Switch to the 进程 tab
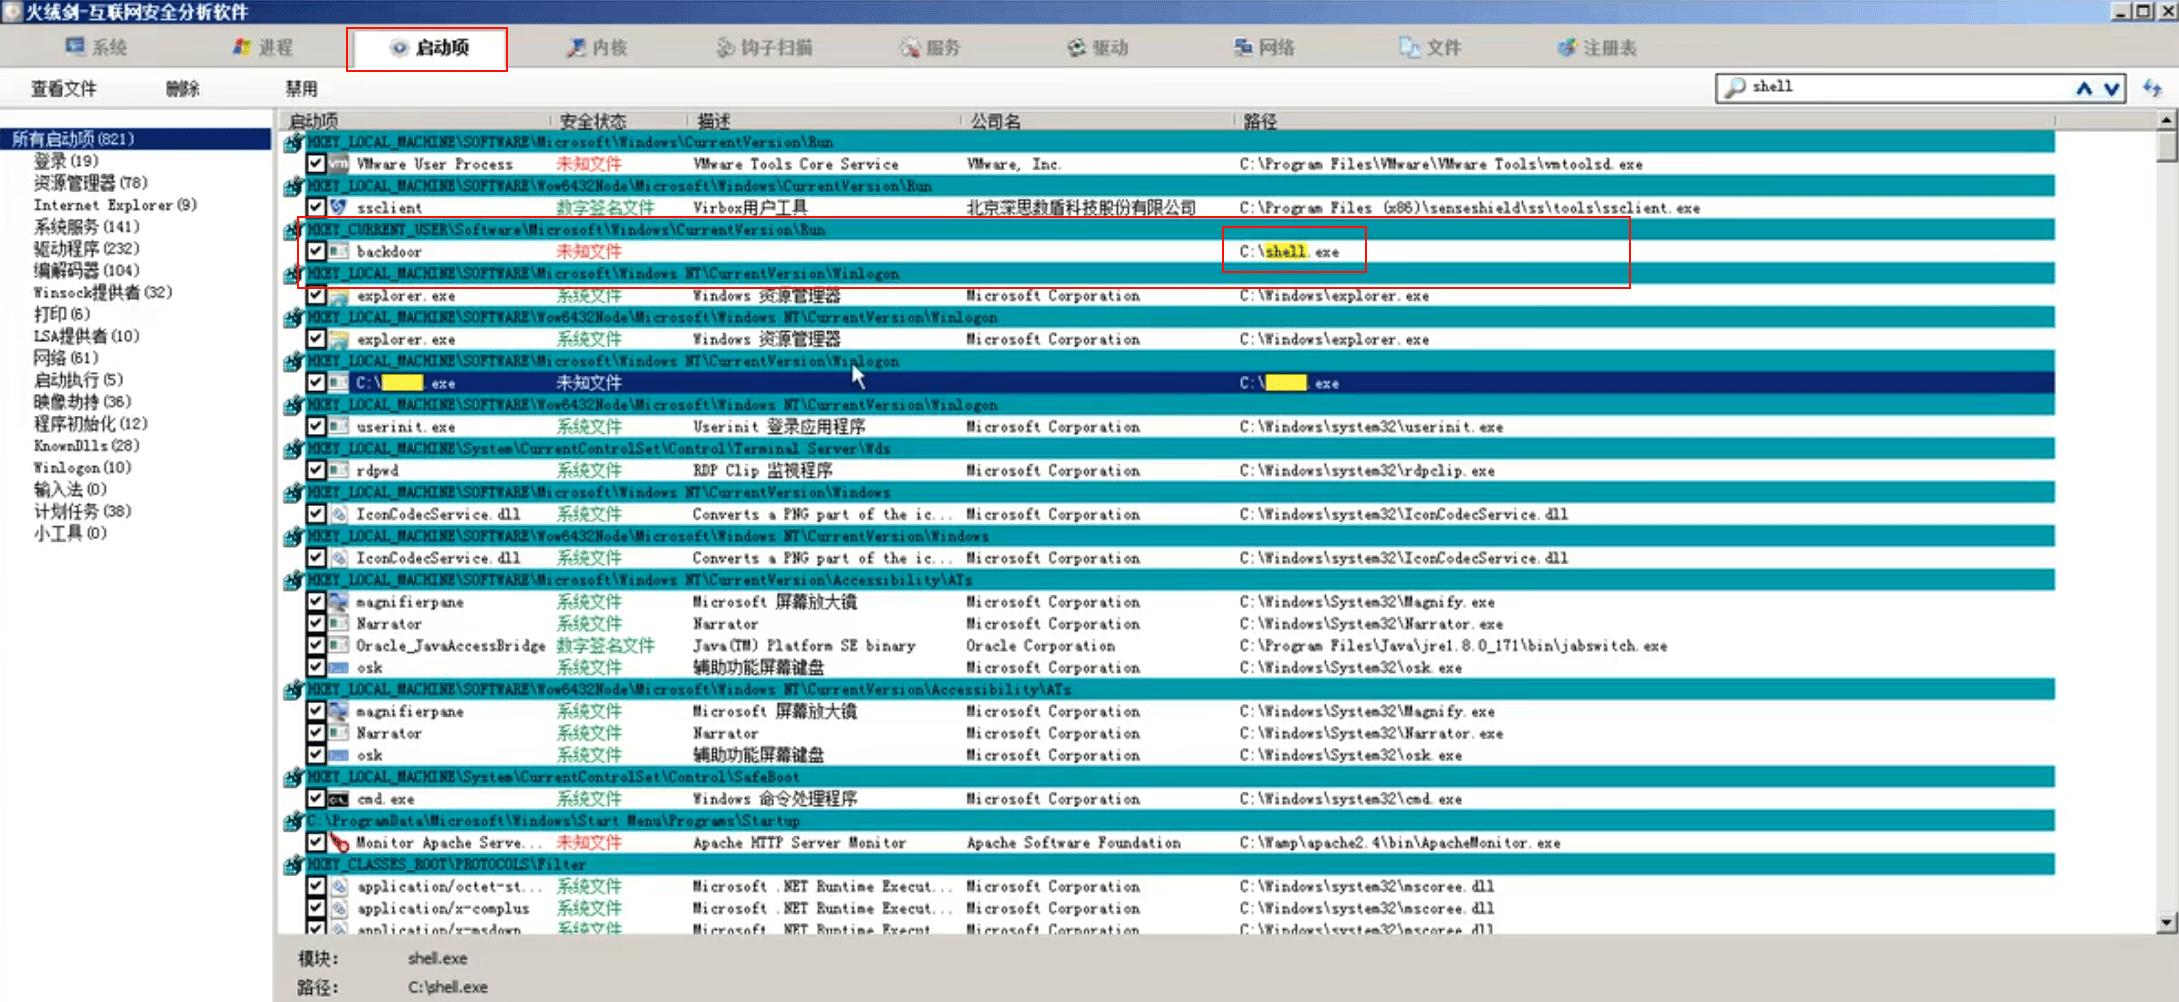Viewport: 2179px width, 1002px height. tap(263, 47)
